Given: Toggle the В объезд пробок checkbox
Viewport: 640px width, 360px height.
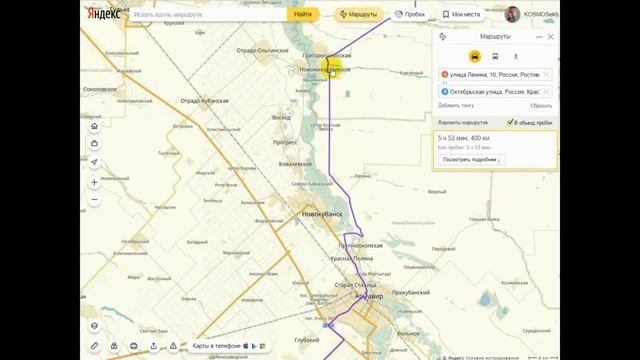Looking at the screenshot, I should [x=510, y=122].
